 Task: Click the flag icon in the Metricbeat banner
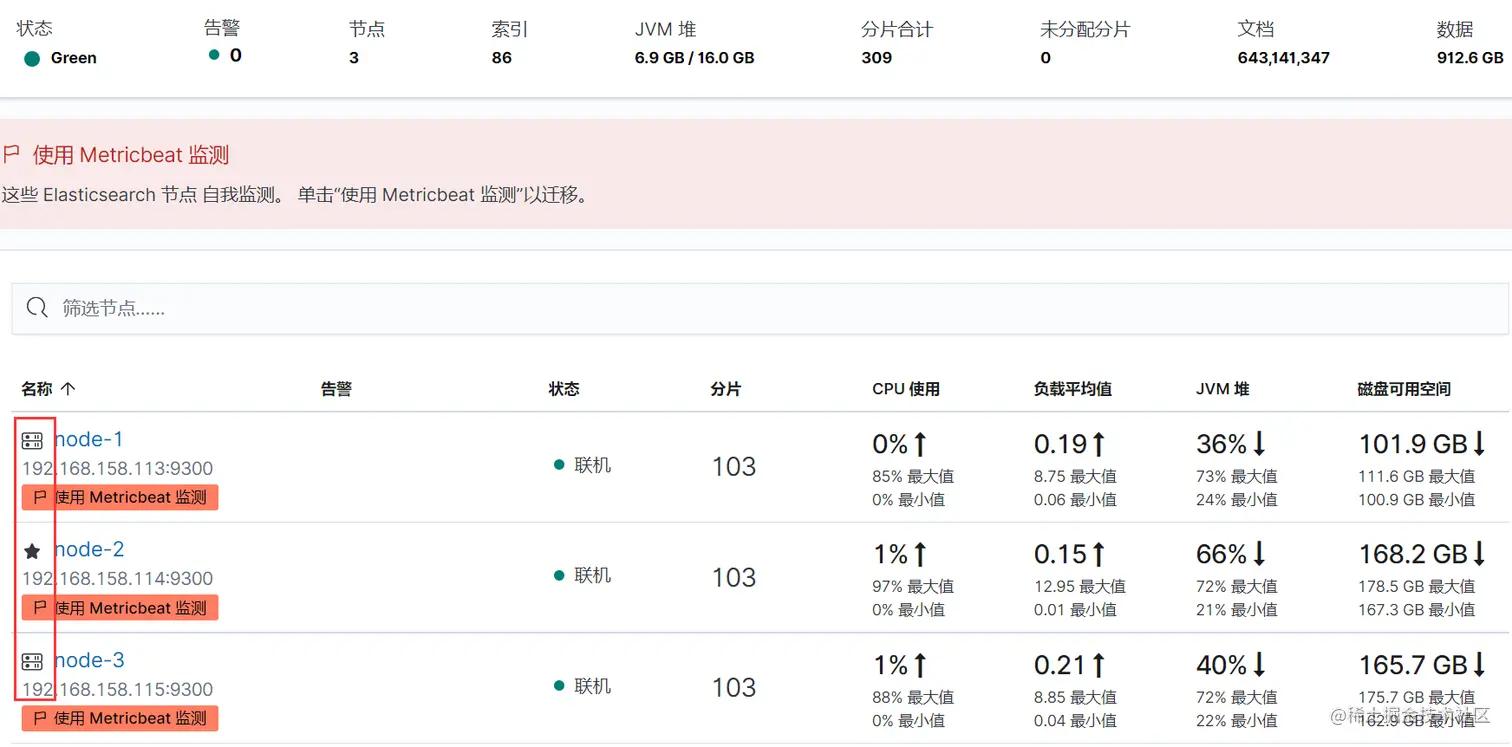[x=13, y=155]
